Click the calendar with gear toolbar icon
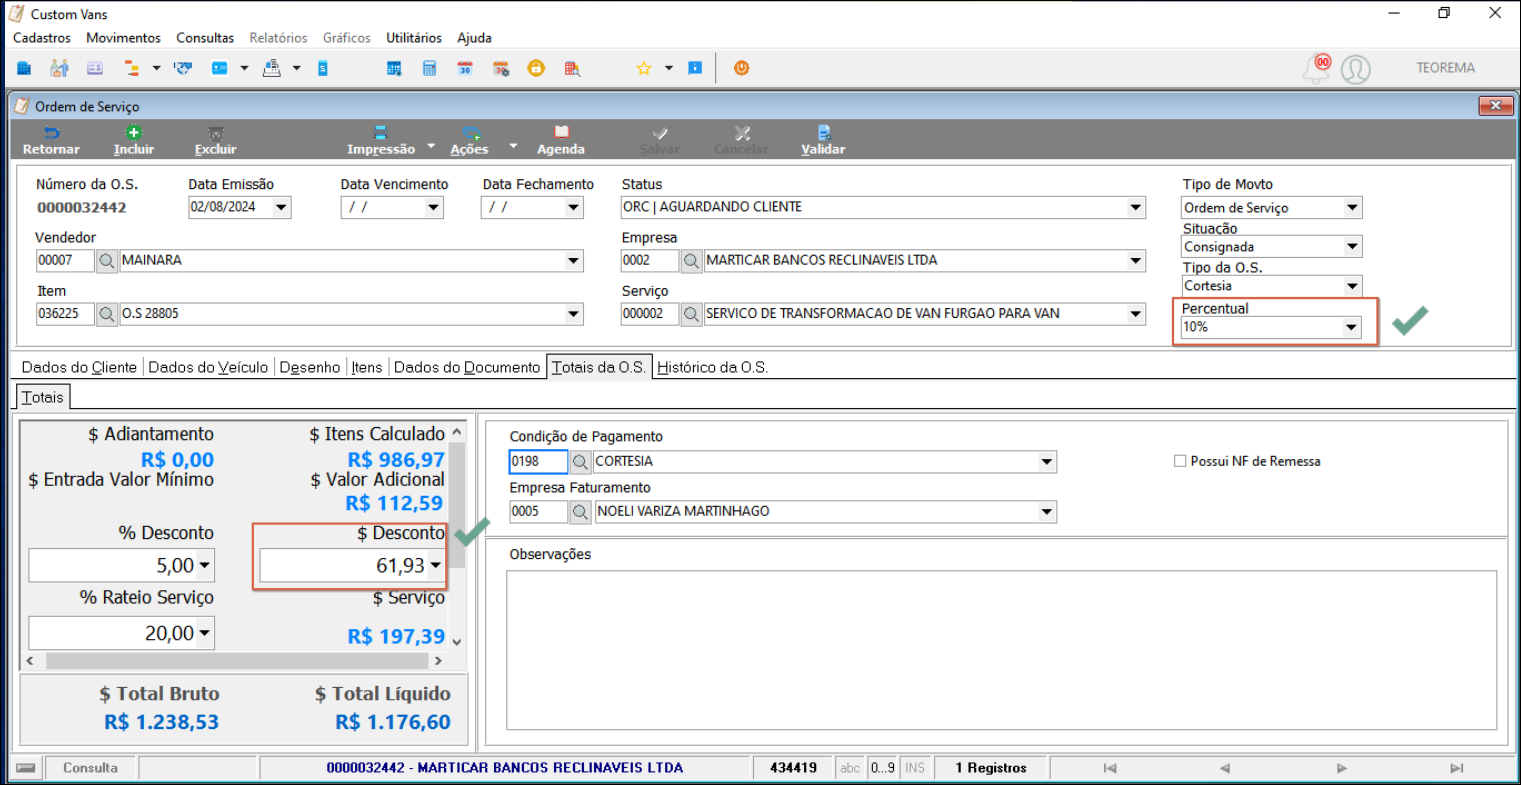The image size is (1521, 785). [x=501, y=68]
